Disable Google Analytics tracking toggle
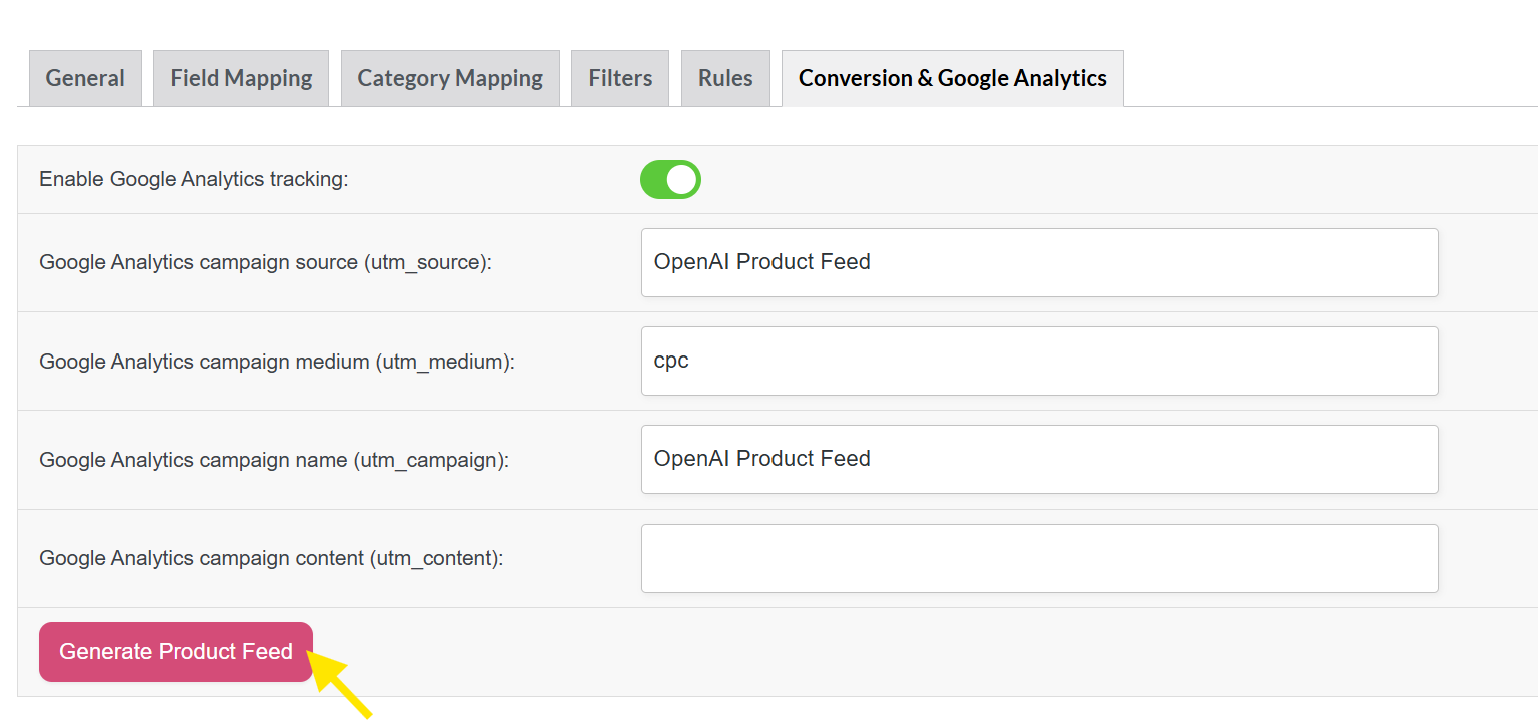The height and width of the screenshot is (720, 1538). click(x=670, y=180)
